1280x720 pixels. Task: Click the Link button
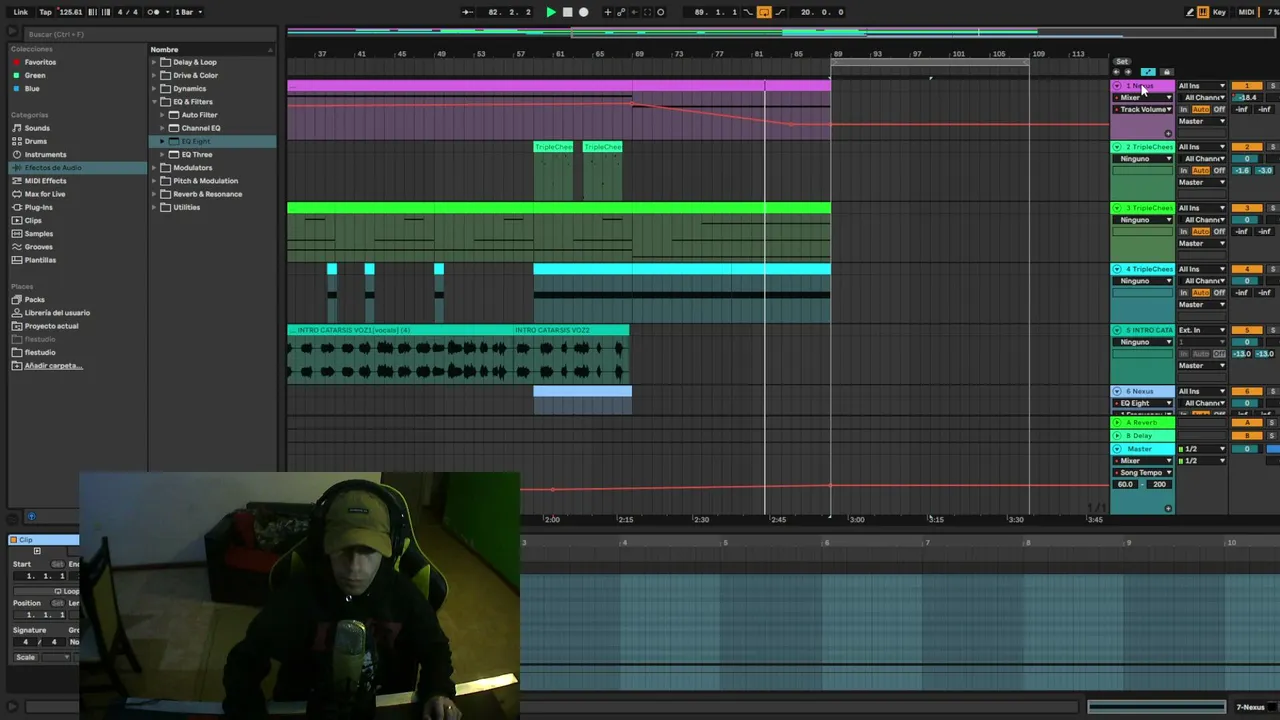coord(20,12)
